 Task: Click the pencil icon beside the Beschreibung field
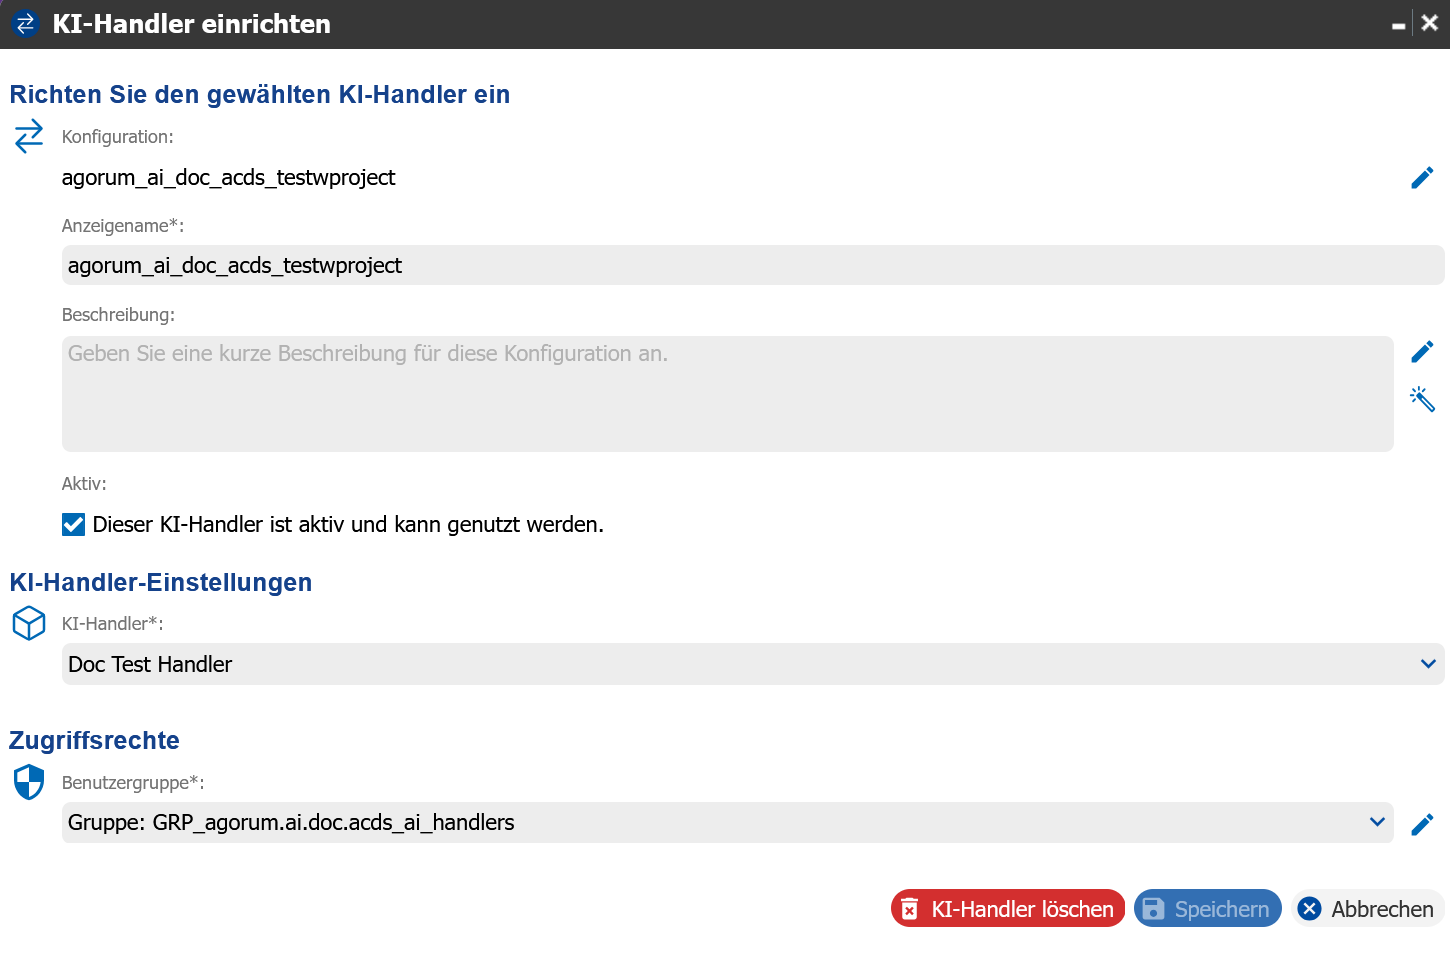tap(1422, 352)
